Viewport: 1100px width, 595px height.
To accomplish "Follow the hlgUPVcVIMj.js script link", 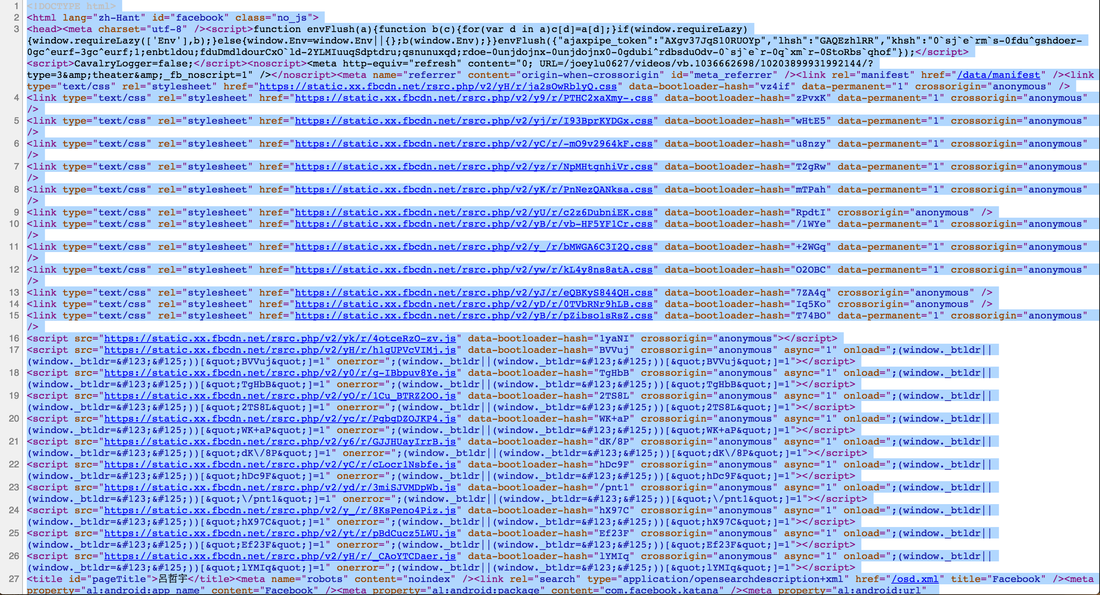I will click(x=280, y=350).
